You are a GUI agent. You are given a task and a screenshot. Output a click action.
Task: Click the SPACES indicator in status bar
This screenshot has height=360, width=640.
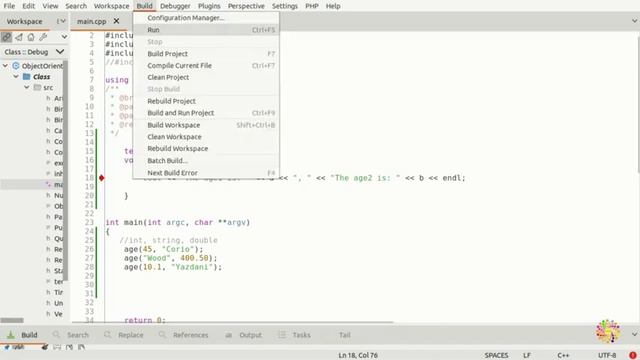[x=496, y=356]
